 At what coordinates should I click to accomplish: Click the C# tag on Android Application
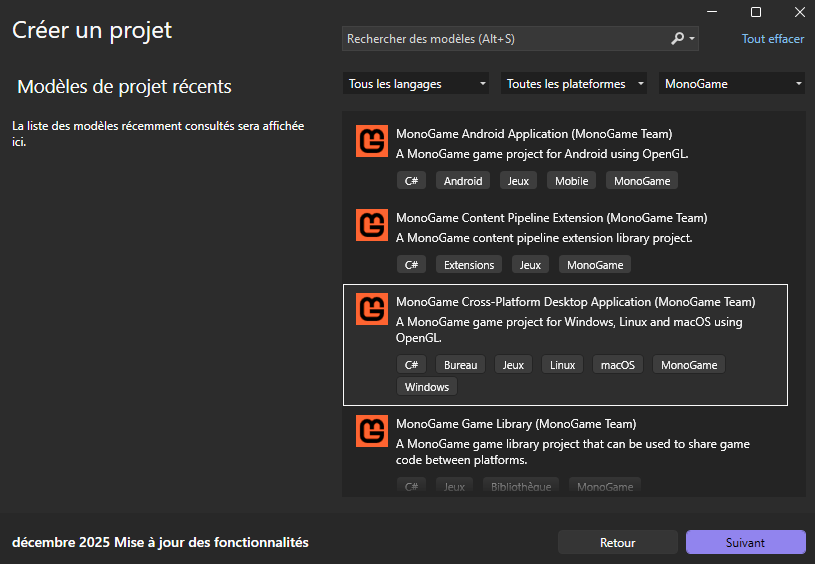[x=411, y=181]
